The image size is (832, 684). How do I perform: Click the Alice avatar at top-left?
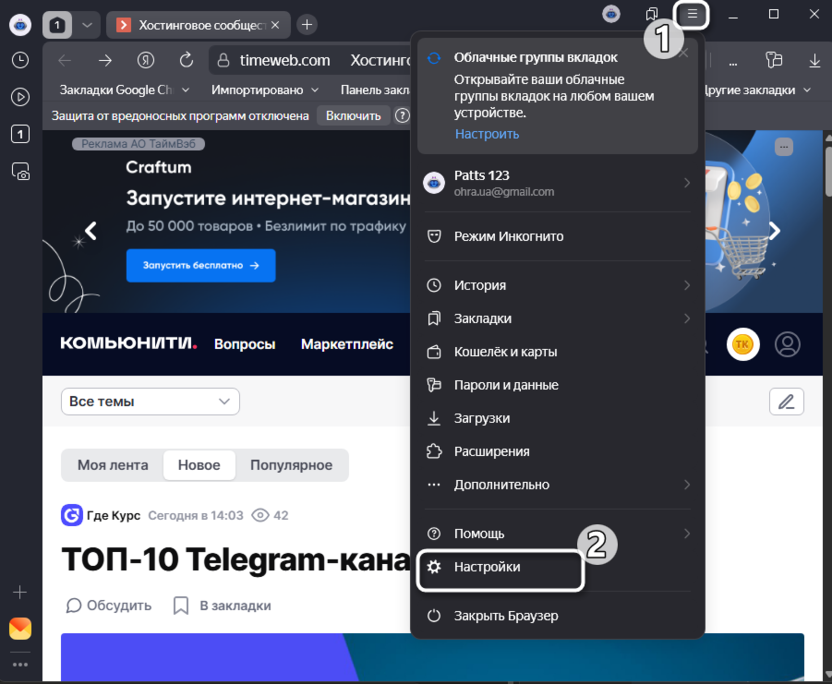point(20,25)
